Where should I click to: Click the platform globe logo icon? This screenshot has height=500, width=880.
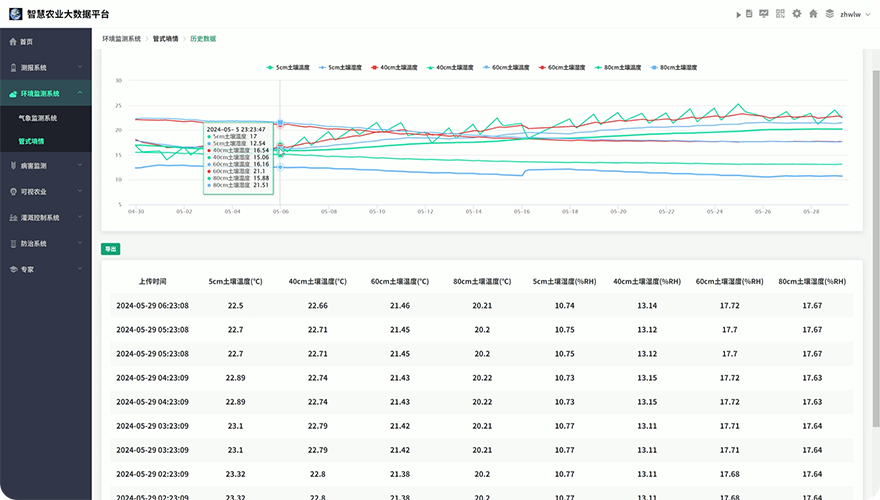point(16,13)
